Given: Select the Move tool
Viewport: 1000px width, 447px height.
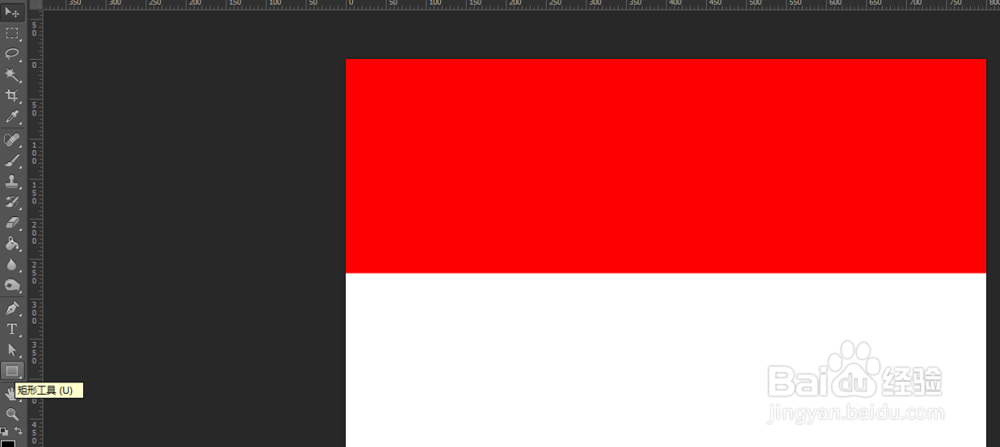Looking at the screenshot, I should 12,12.
